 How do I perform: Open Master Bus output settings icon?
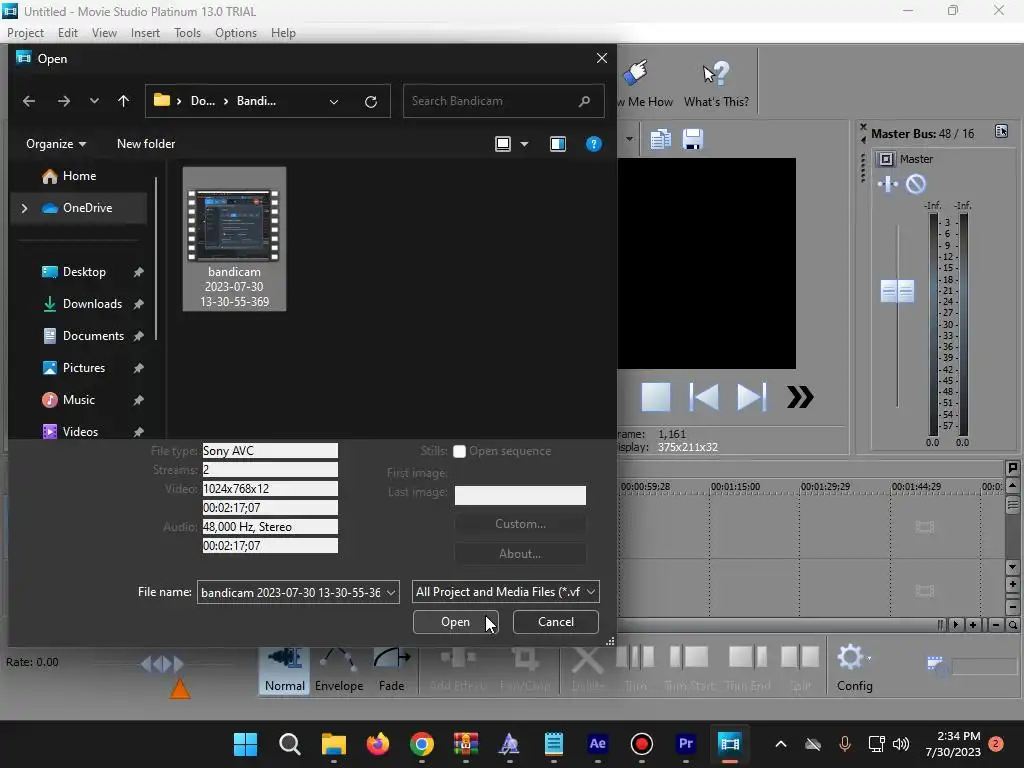tap(886, 159)
